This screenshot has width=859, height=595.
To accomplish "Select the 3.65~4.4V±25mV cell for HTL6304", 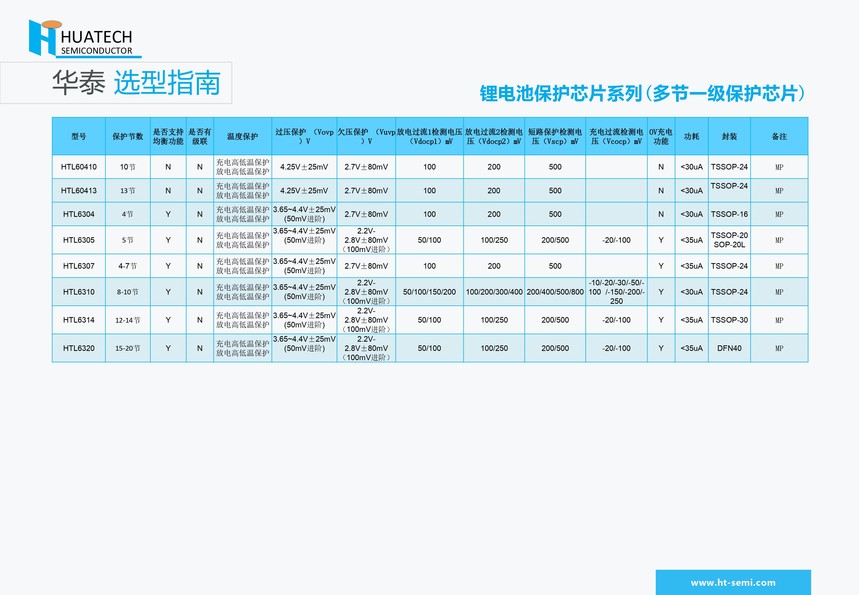I will tap(304, 214).
